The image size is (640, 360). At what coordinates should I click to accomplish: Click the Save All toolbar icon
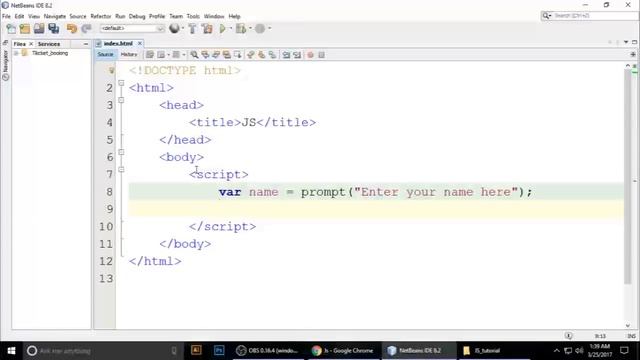click(54, 29)
